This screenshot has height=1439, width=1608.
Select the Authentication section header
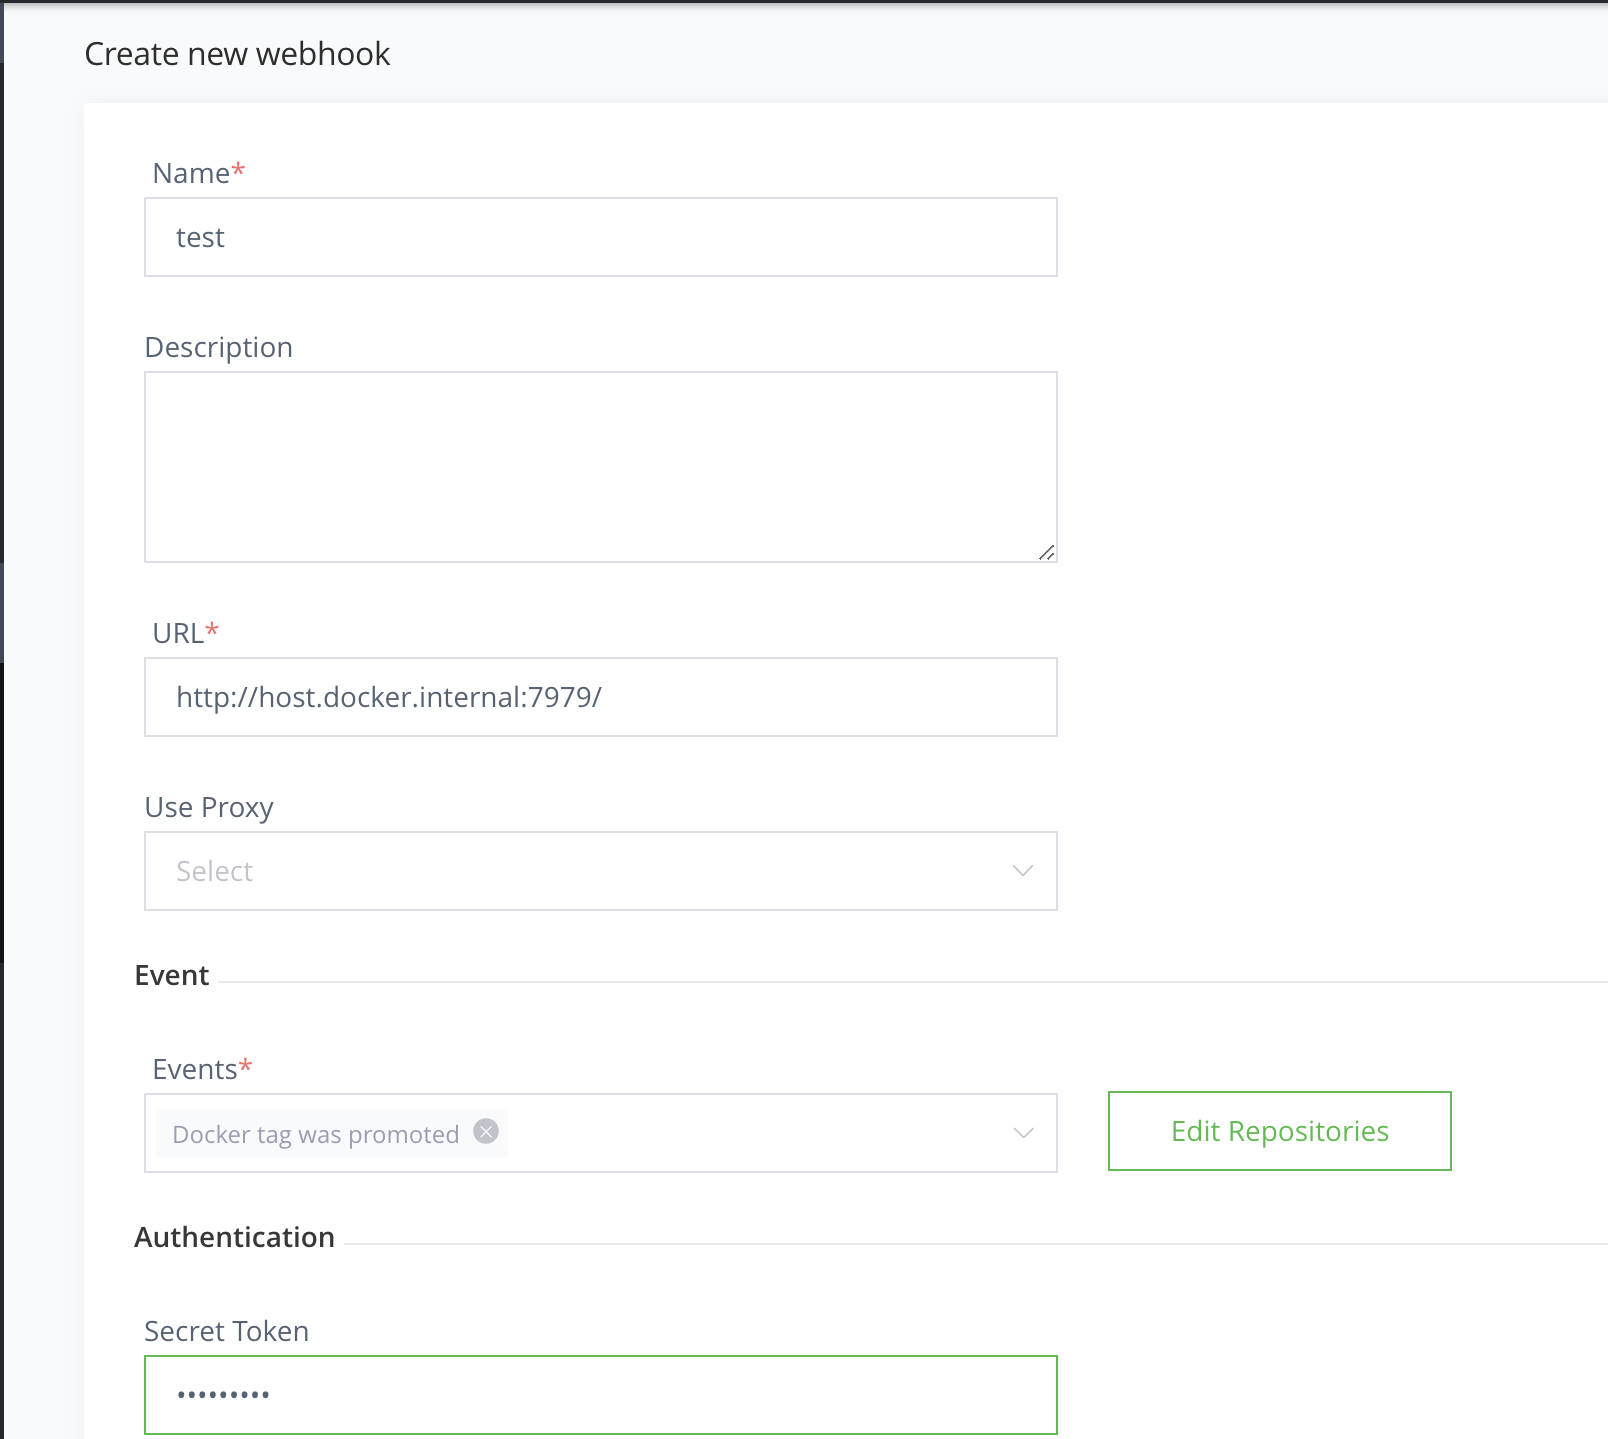click(234, 1236)
